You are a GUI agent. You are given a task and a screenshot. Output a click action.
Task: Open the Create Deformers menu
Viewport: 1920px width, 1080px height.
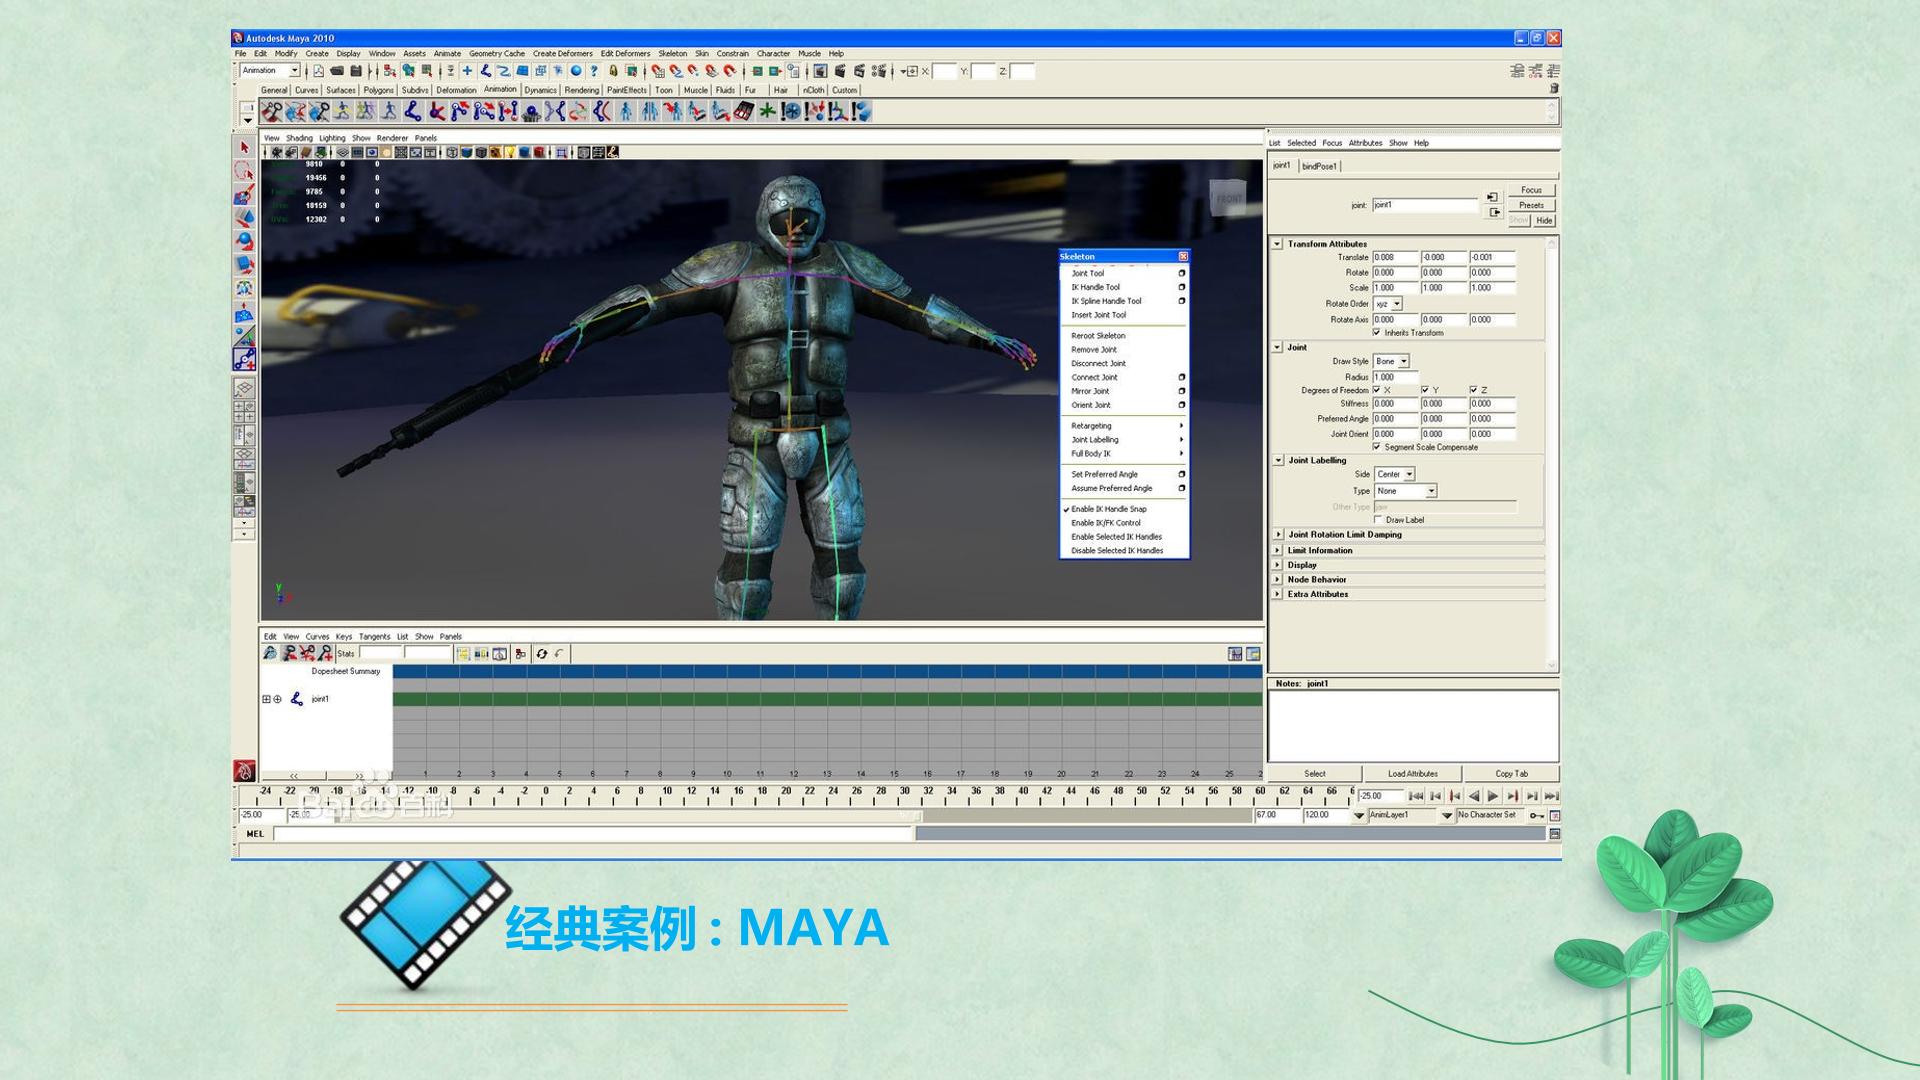coord(562,54)
